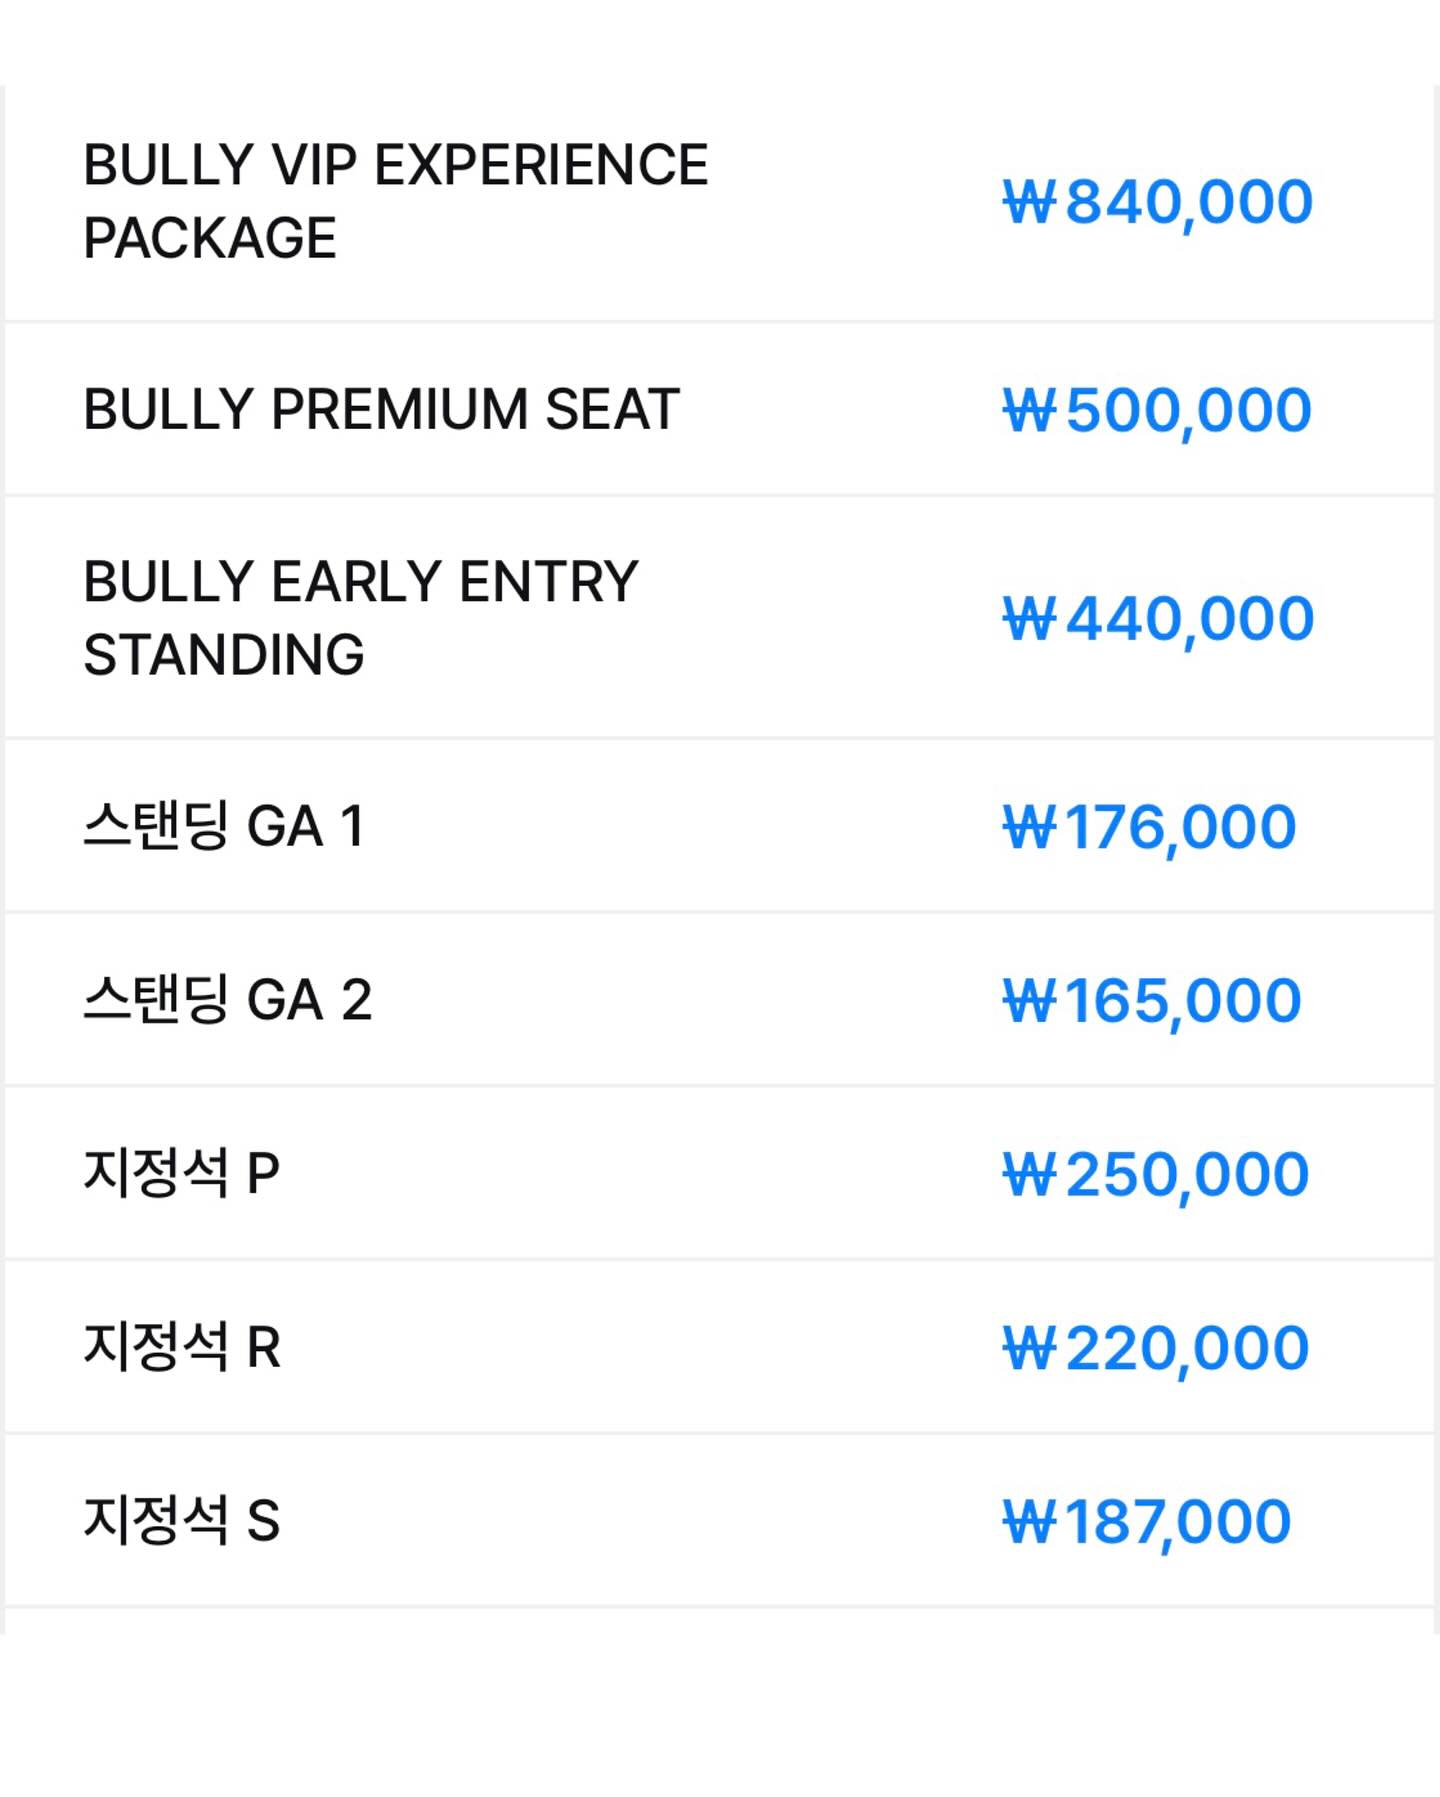Click the word STANDING in early entry row
This screenshot has width=1440, height=1797.
(224, 655)
